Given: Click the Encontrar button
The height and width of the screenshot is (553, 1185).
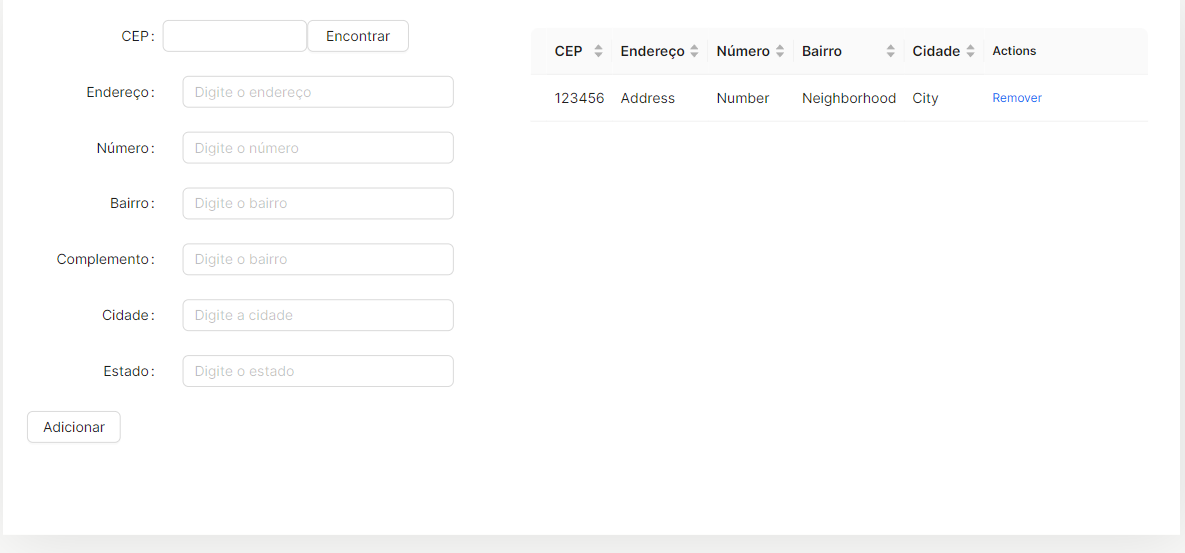Looking at the screenshot, I should (x=358, y=36).
